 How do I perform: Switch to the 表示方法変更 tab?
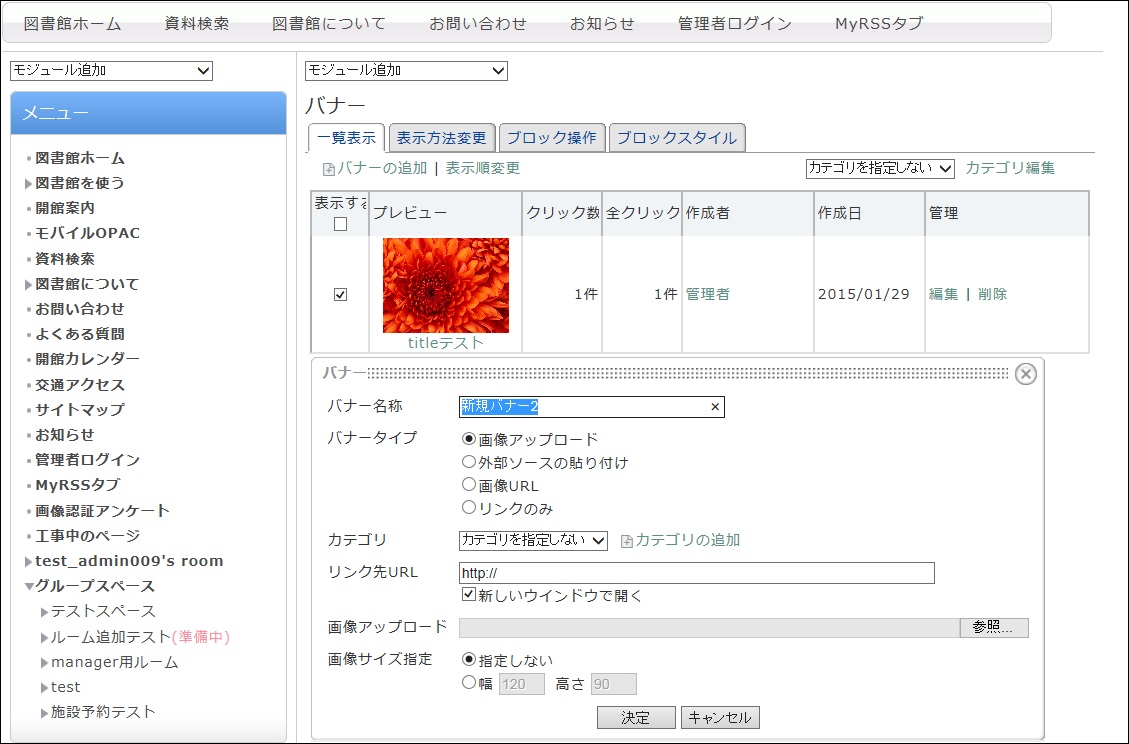(441, 138)
